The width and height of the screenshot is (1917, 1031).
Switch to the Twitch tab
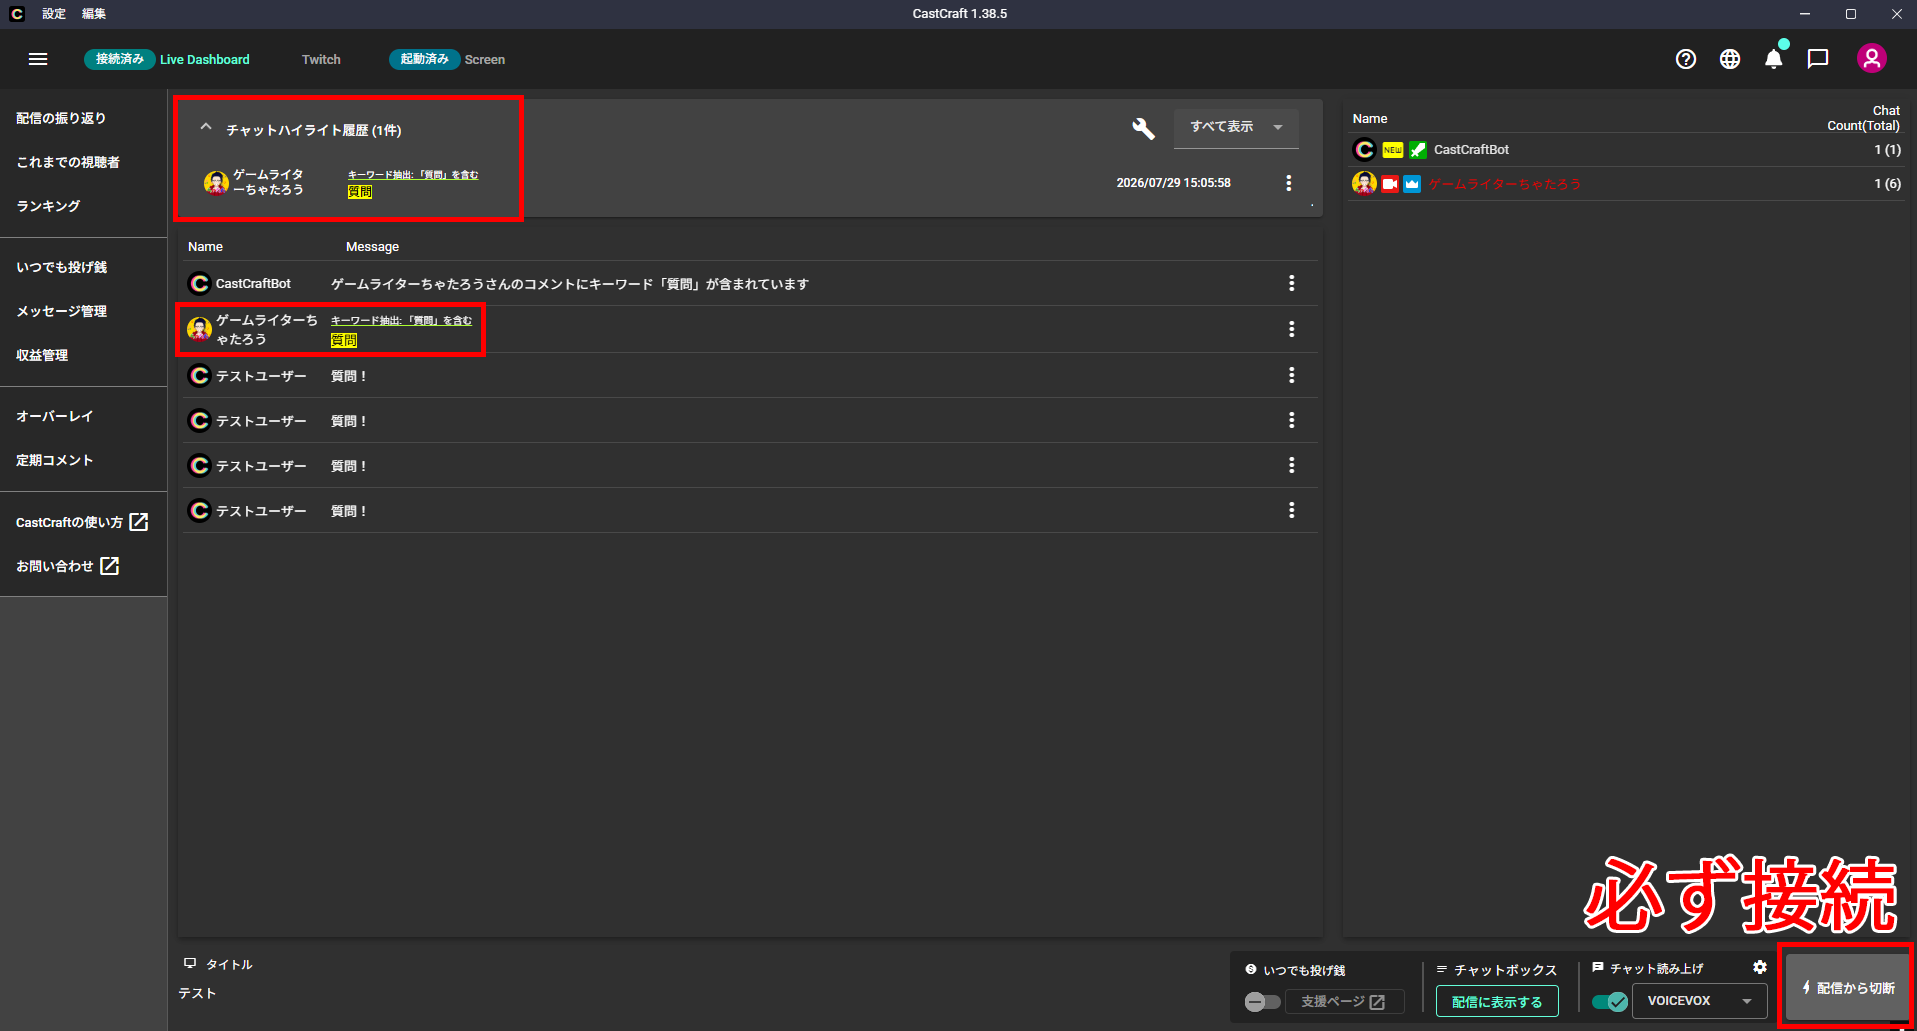pyautogui.click(x=321, y=59)
